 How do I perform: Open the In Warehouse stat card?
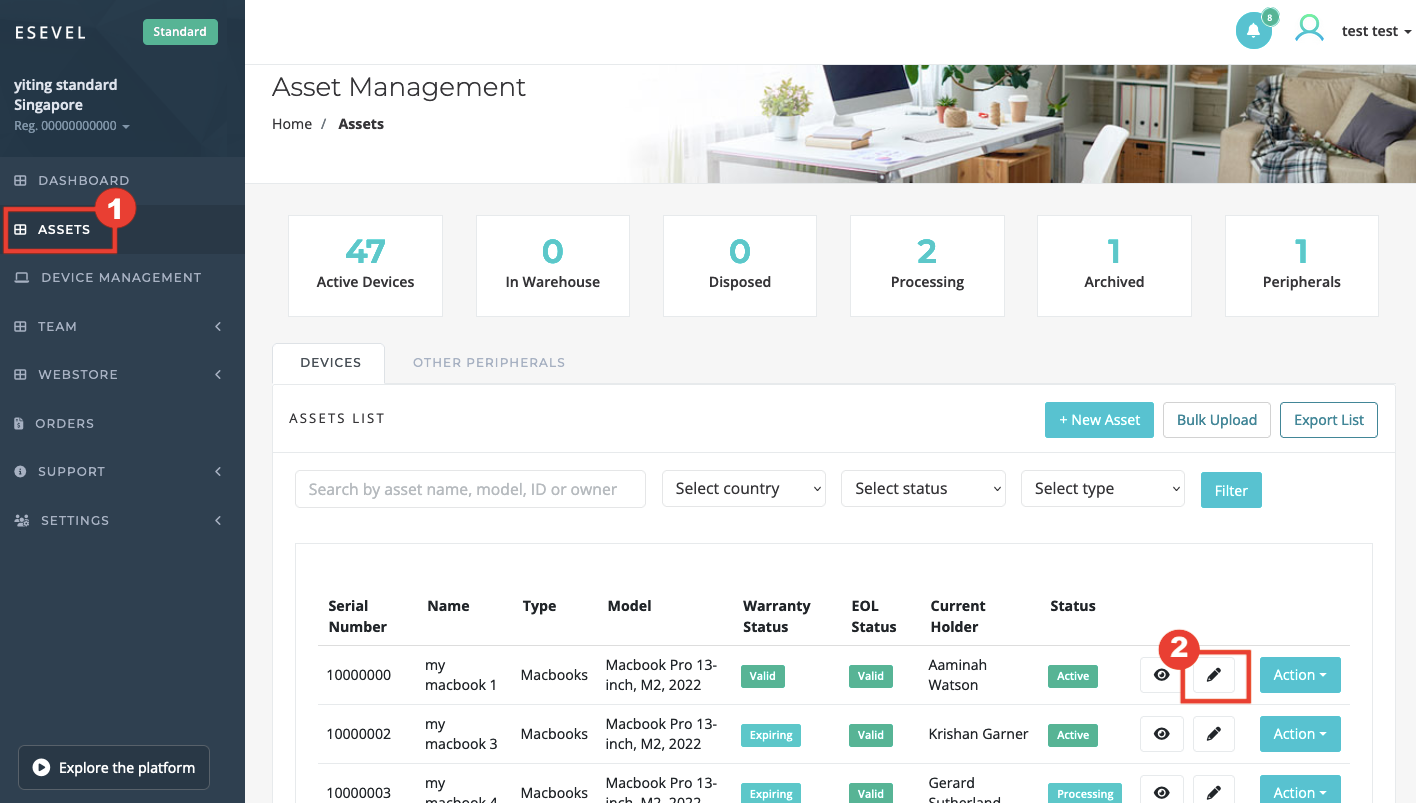[x=553, y=266]
